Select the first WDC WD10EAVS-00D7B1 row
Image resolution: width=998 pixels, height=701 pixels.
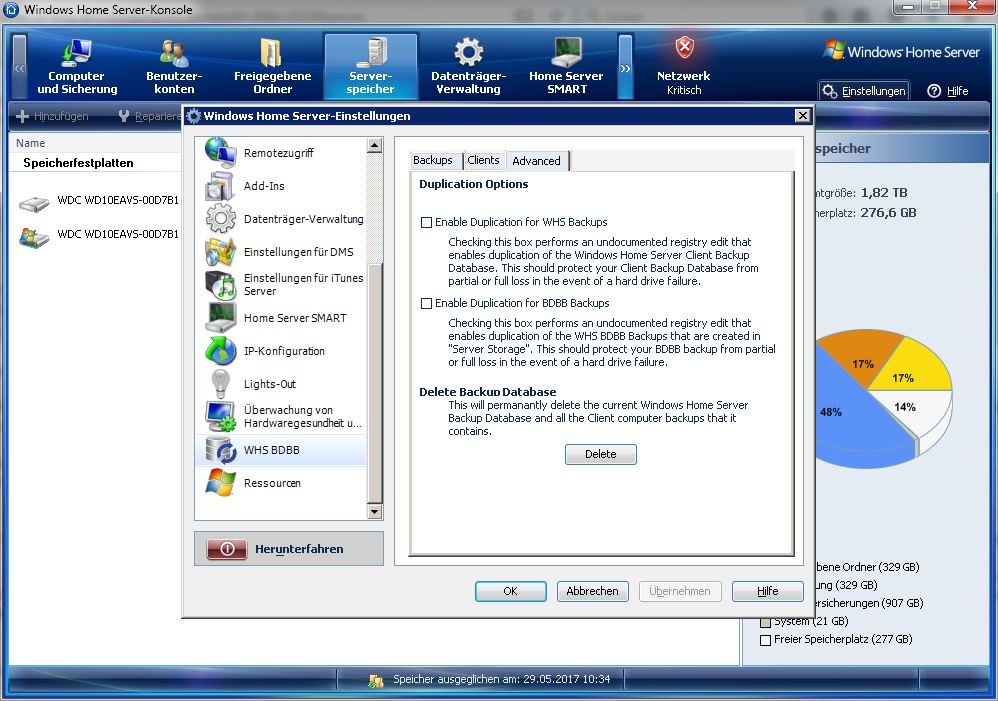[99, 201]
